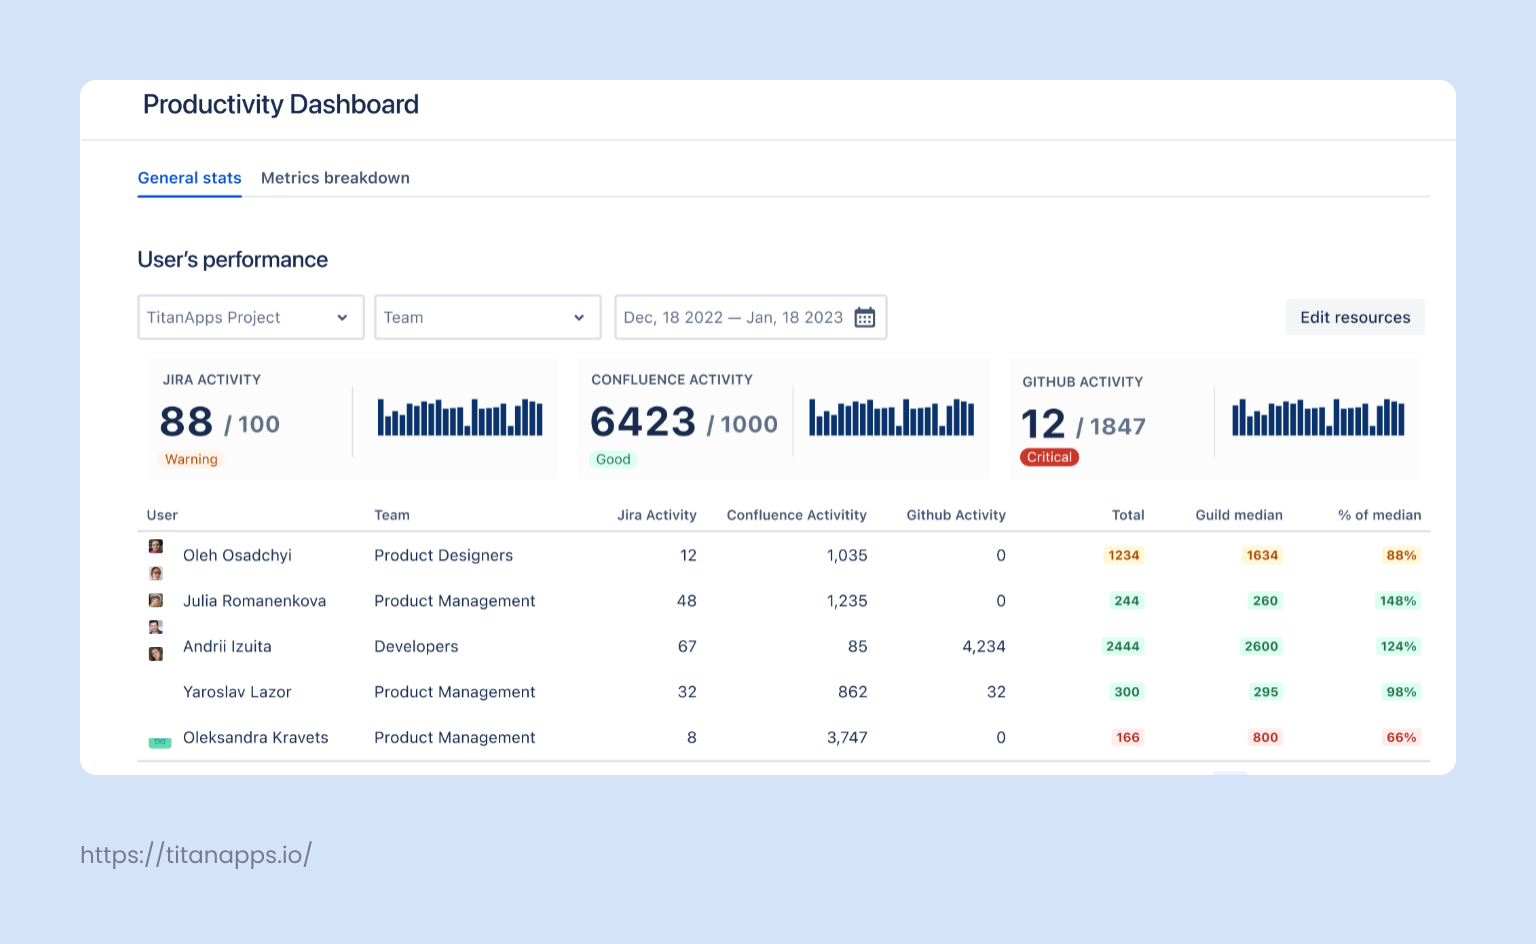Expand the TitanApps Project dropdown
The height and width of the screenshot is (944, 1536).
pyautogui.click(x=250, y=317)
